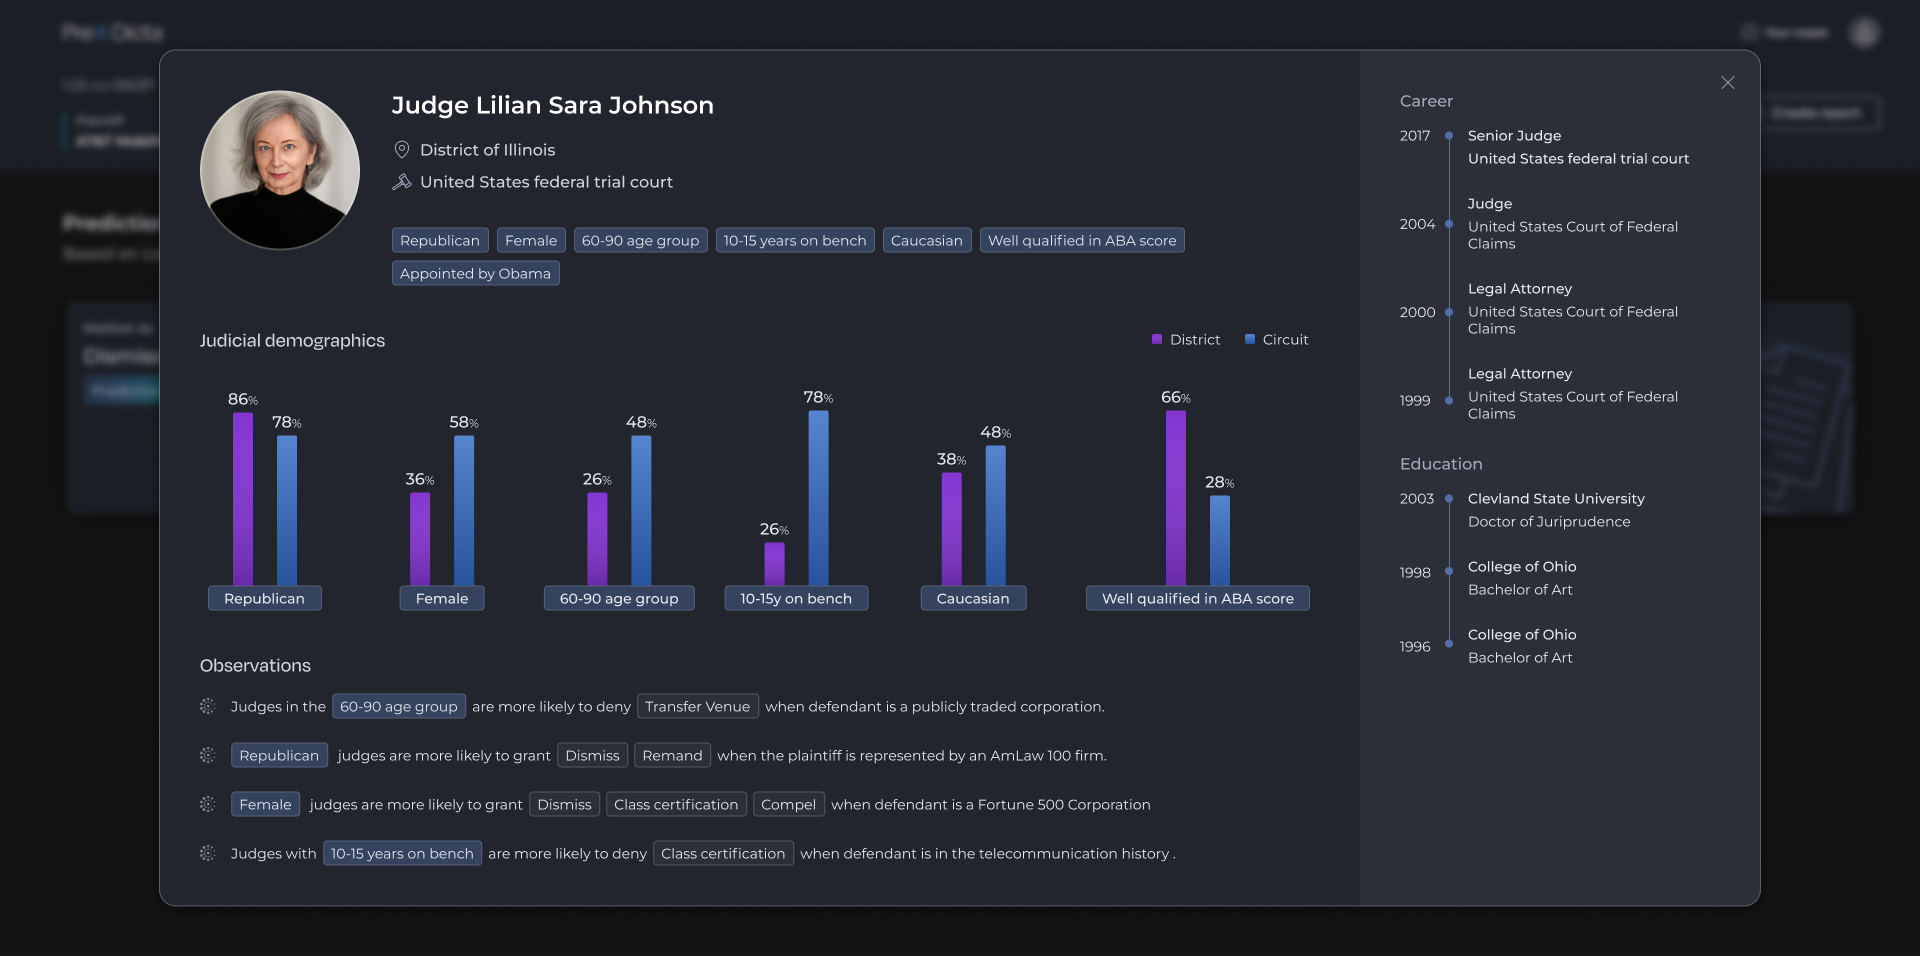Click the location pin icon
Screen dimensions: 1920x956
402,150
